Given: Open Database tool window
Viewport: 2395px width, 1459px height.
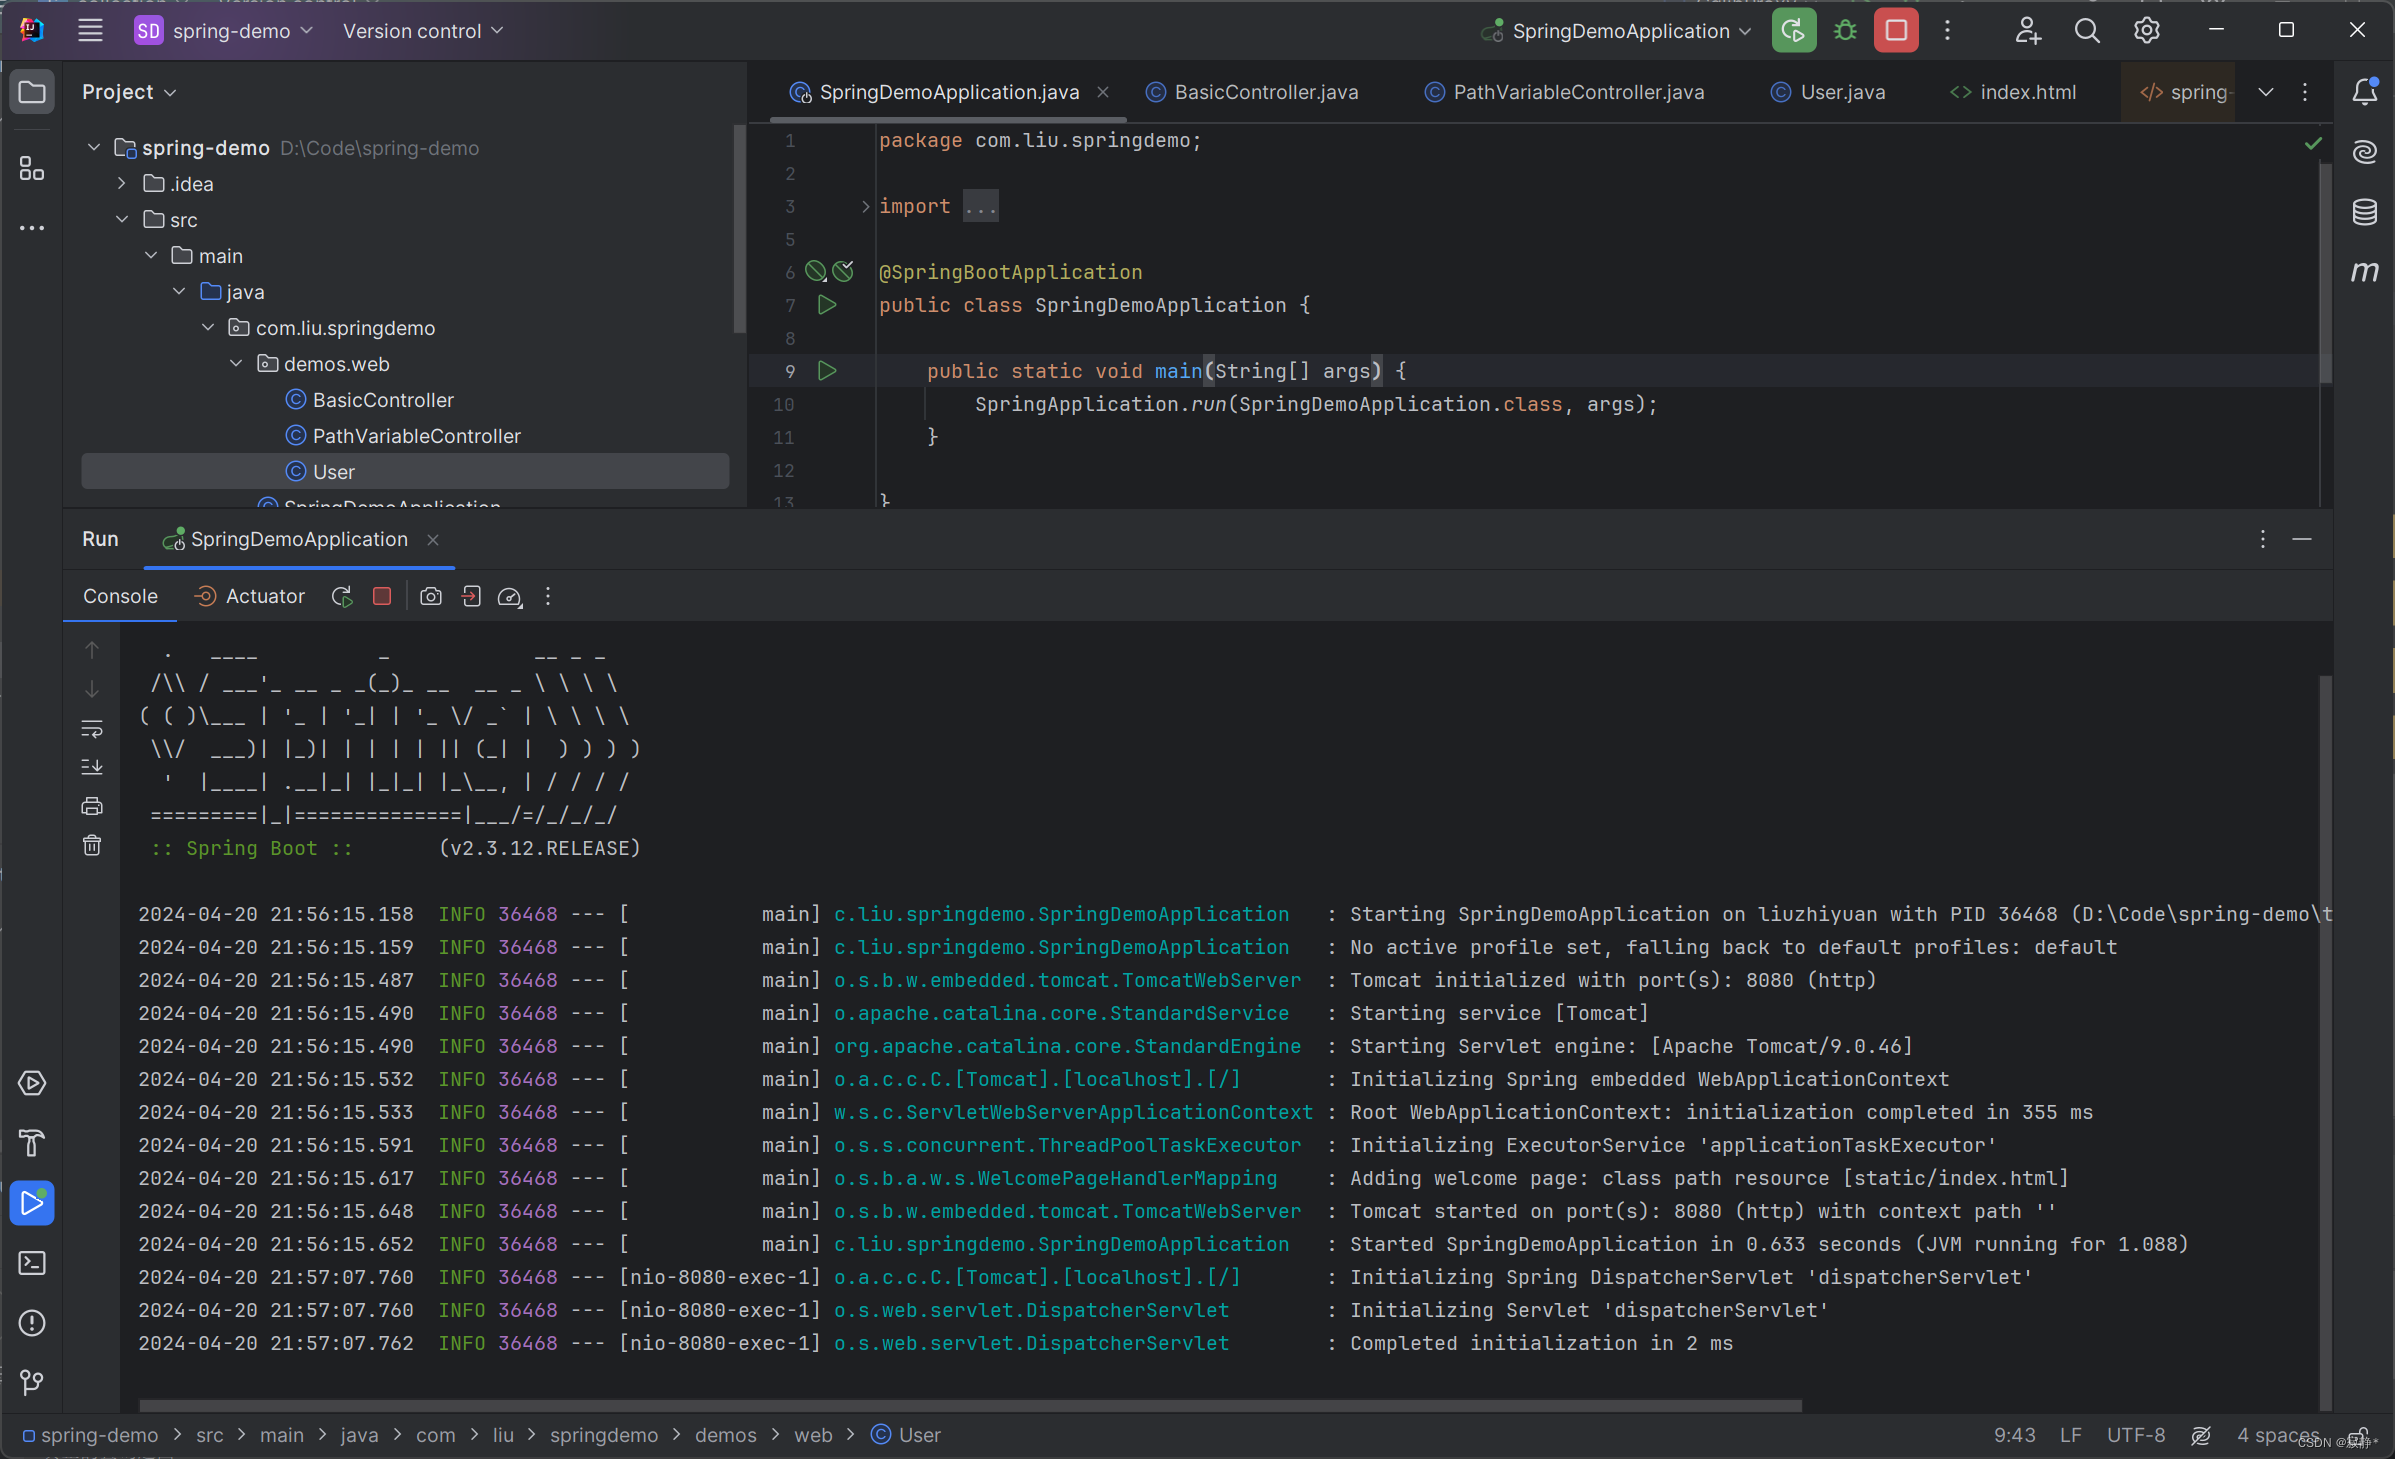Looking at the screenshot, I should click(x=2365, y=212).
